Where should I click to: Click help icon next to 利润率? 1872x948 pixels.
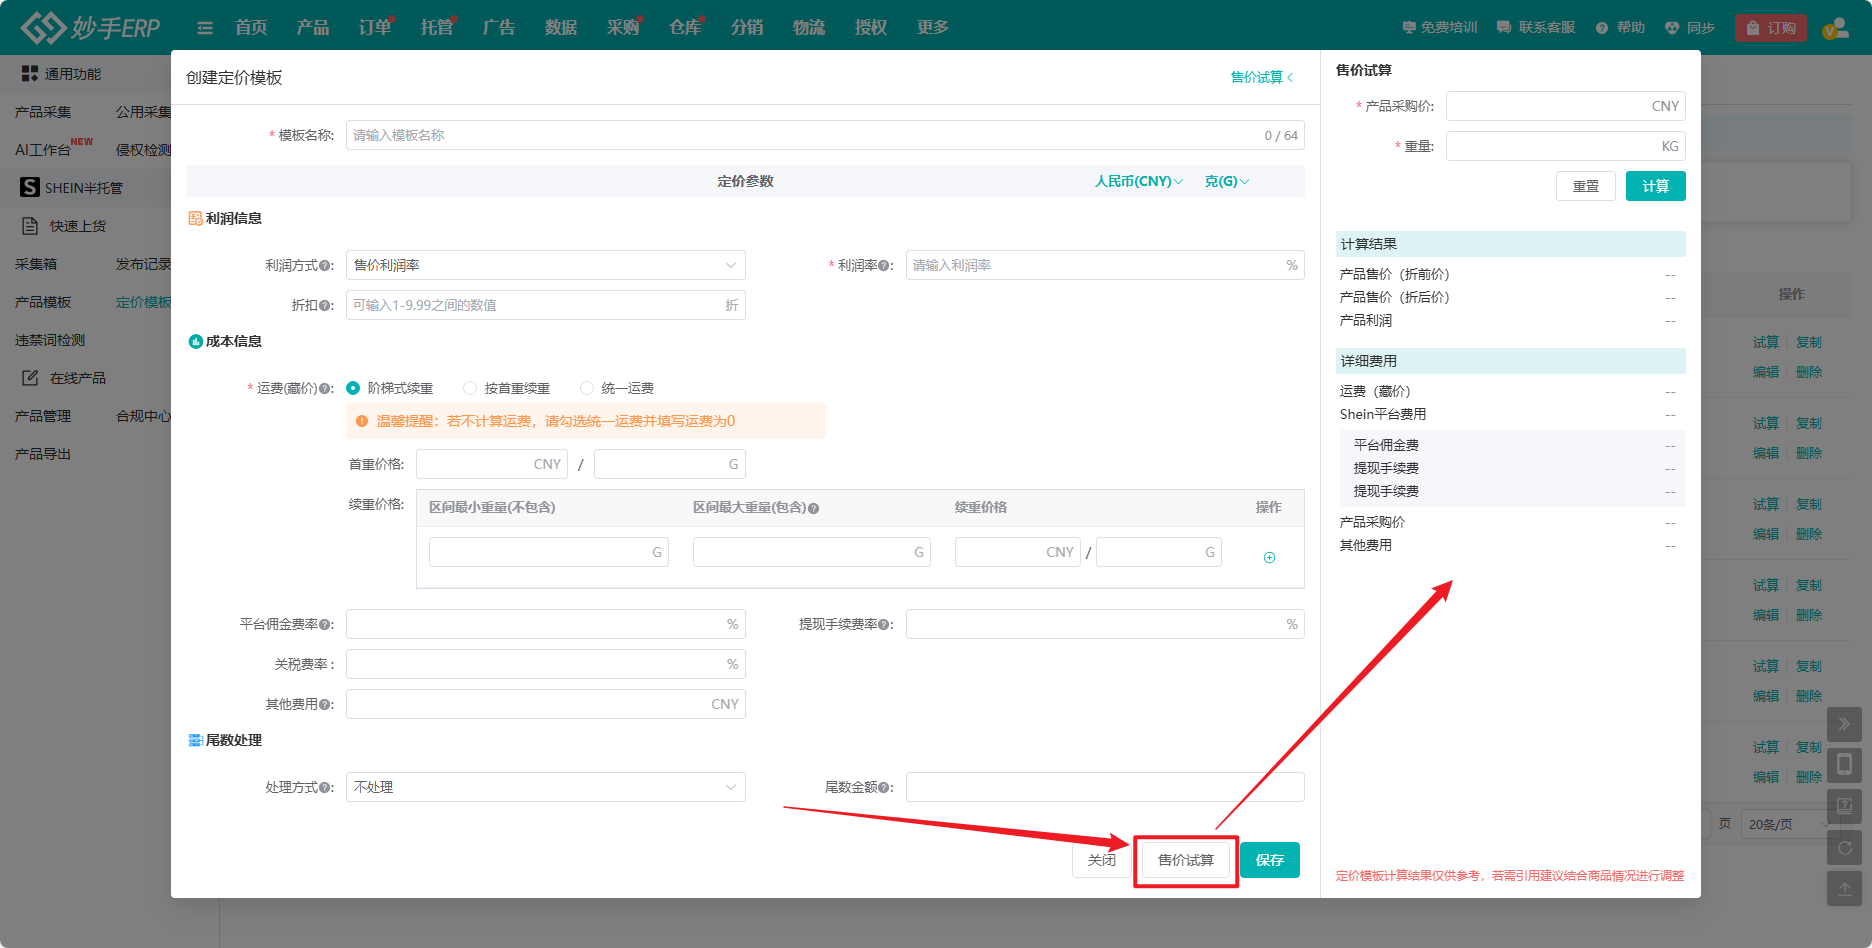(885, 266)
